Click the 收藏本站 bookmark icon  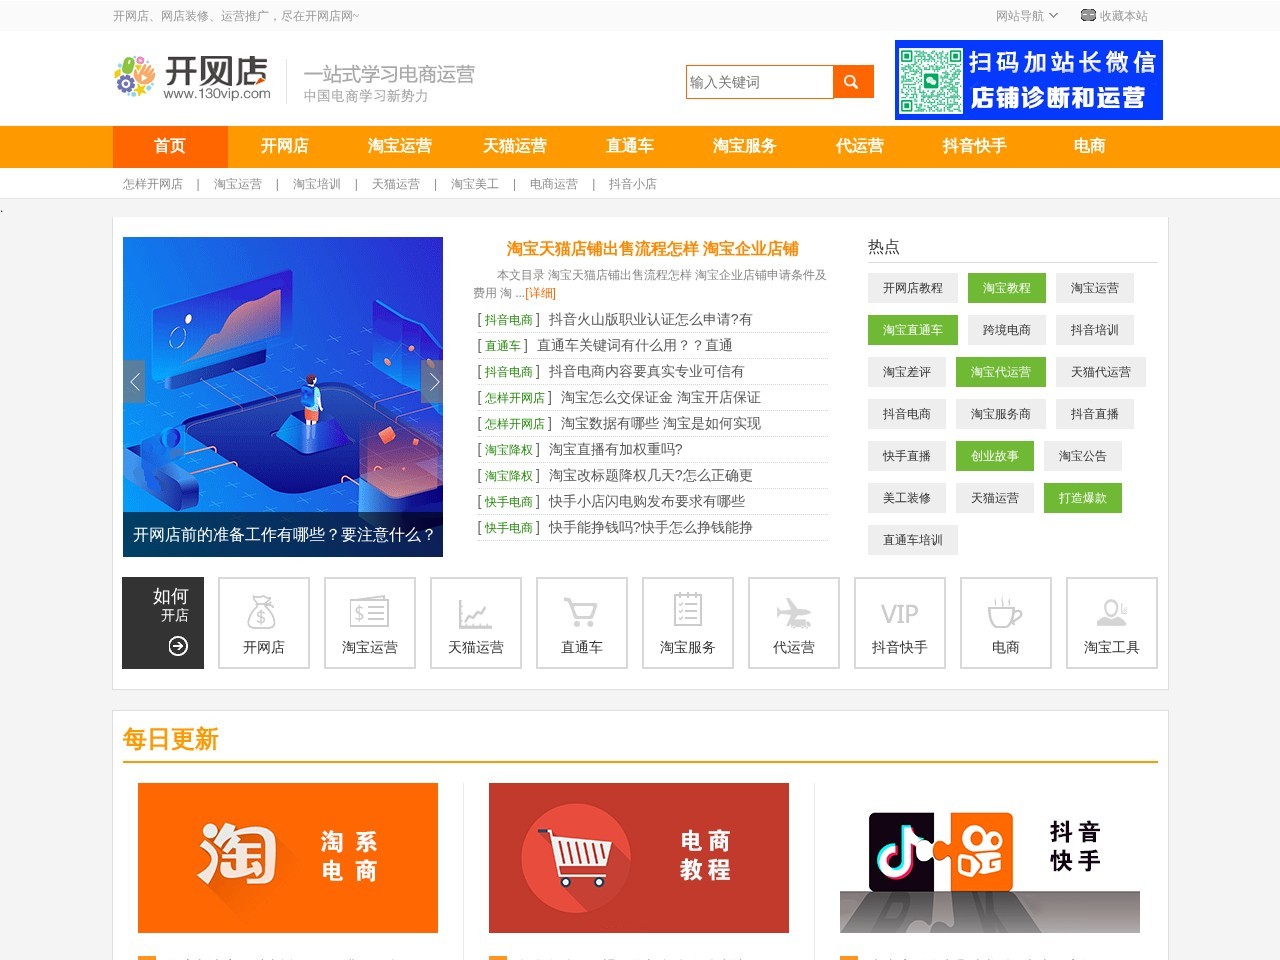(1088, 15)
